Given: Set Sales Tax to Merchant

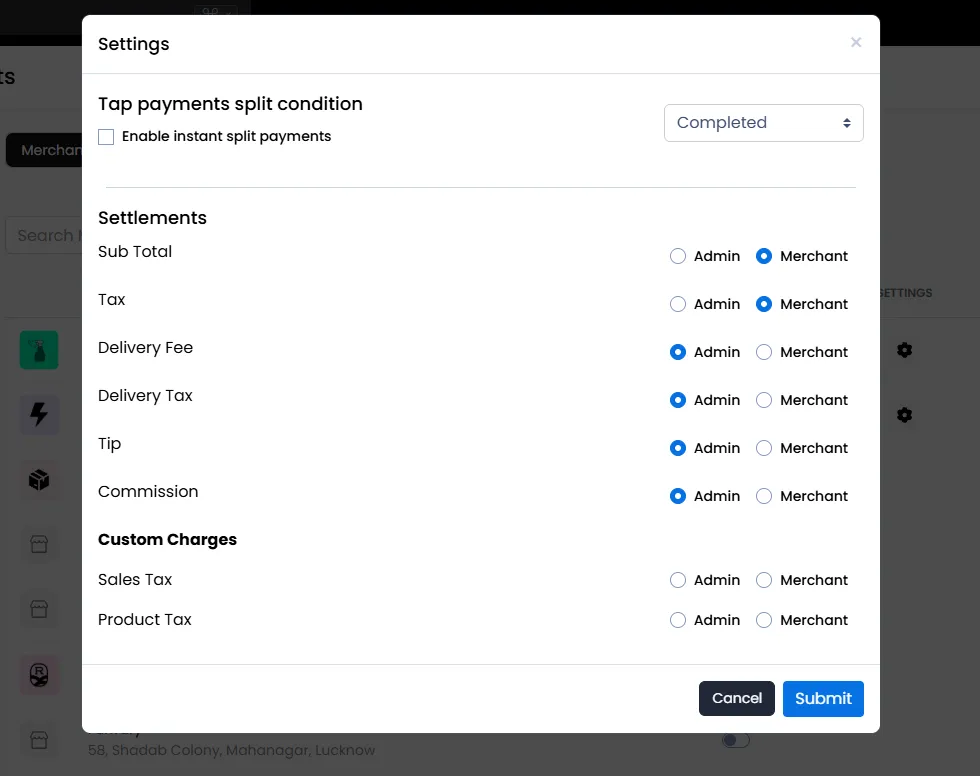Looking at the screenshot, I should [x=764, y=580].
